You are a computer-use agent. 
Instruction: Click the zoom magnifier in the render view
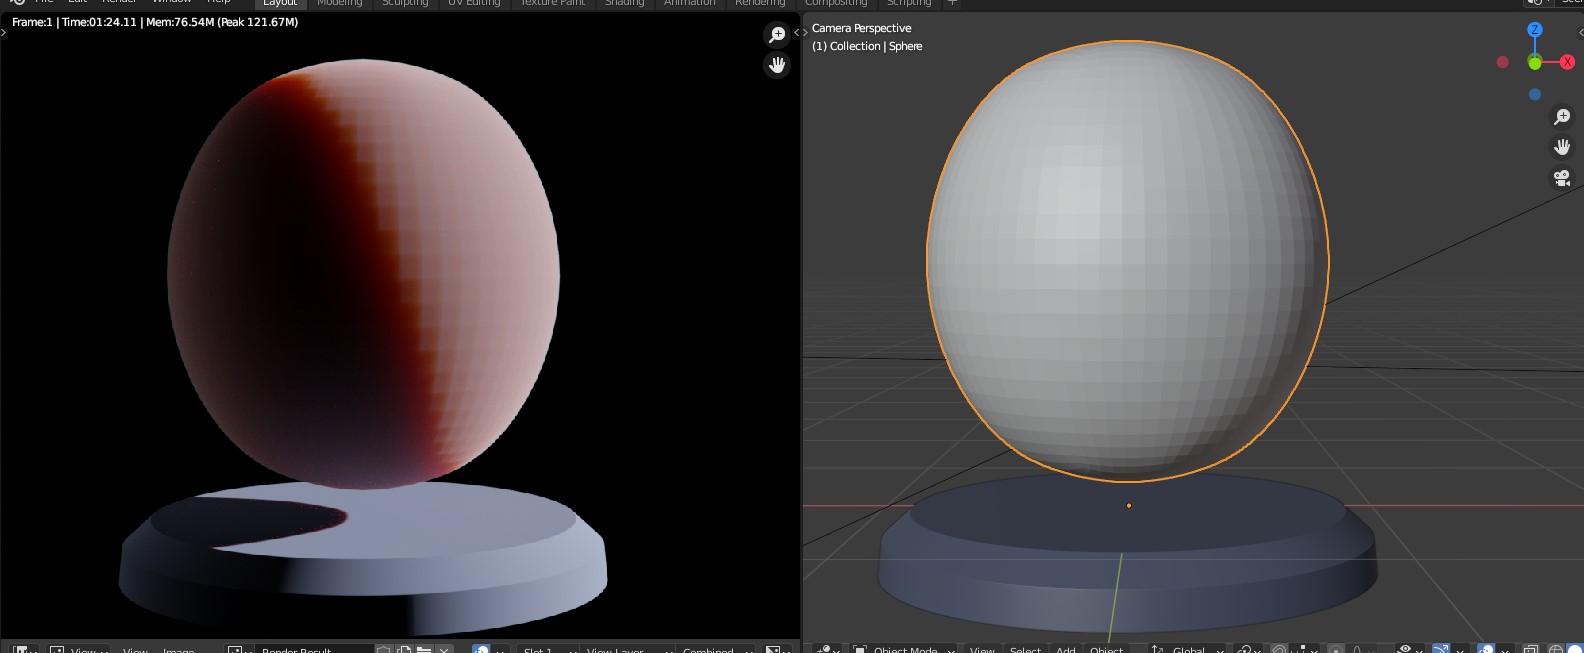776,35
